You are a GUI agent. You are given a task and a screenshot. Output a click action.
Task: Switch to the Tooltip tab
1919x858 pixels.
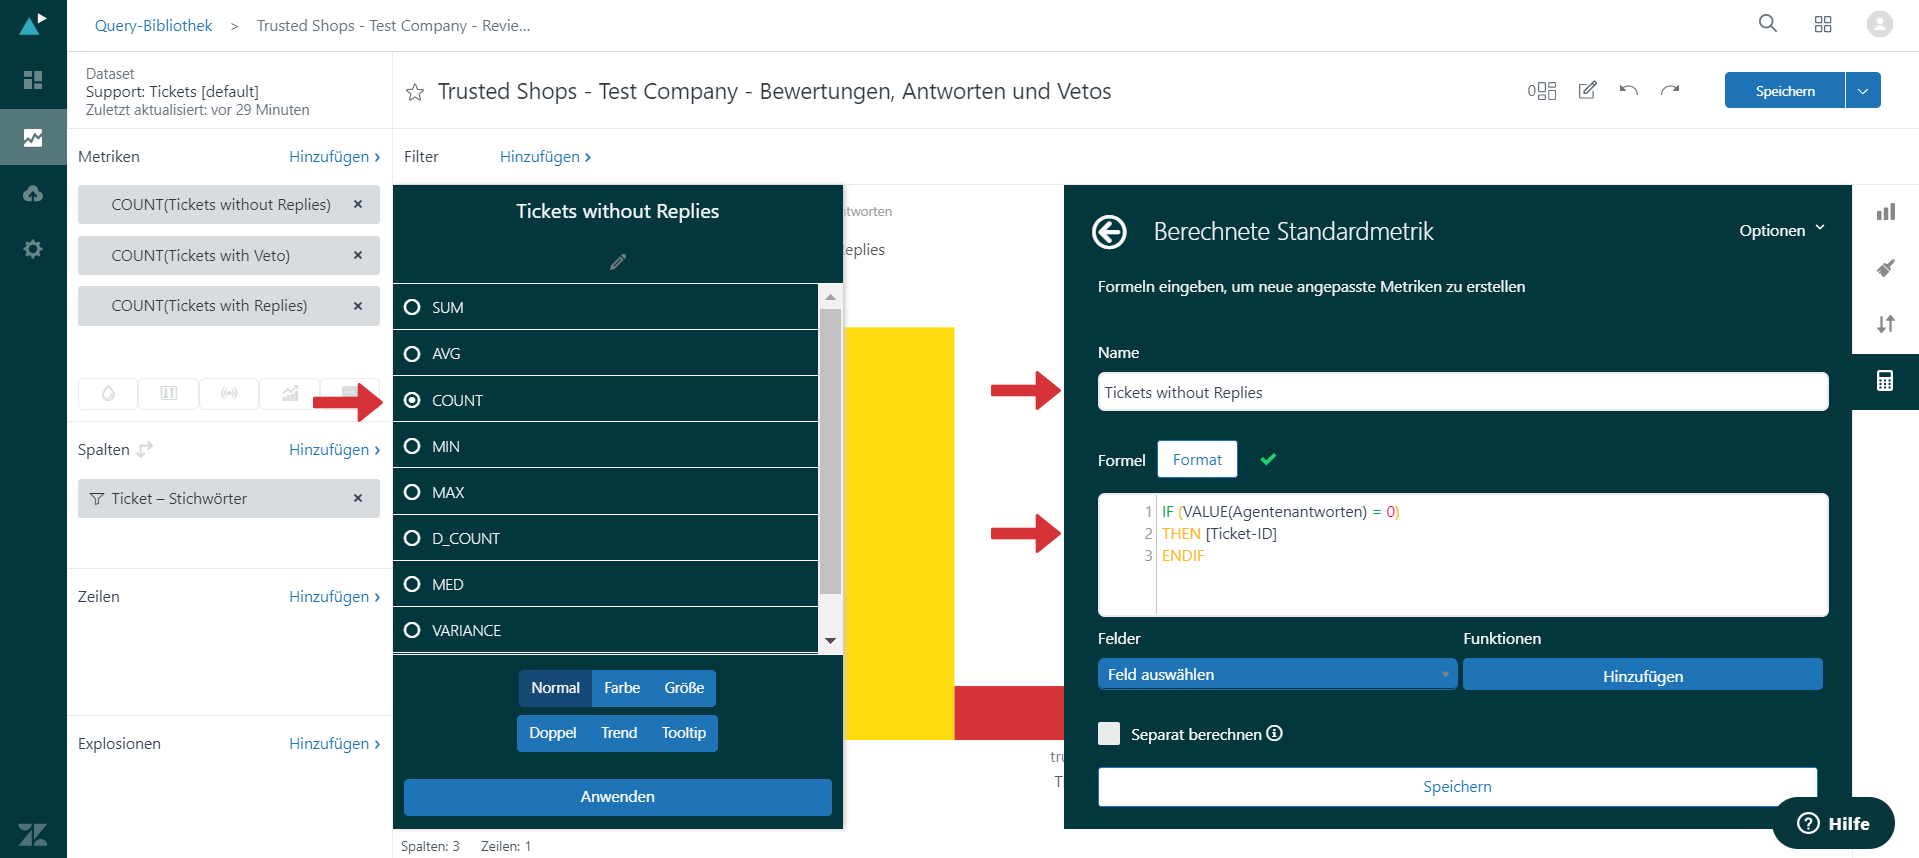click(x=684, y=733)
